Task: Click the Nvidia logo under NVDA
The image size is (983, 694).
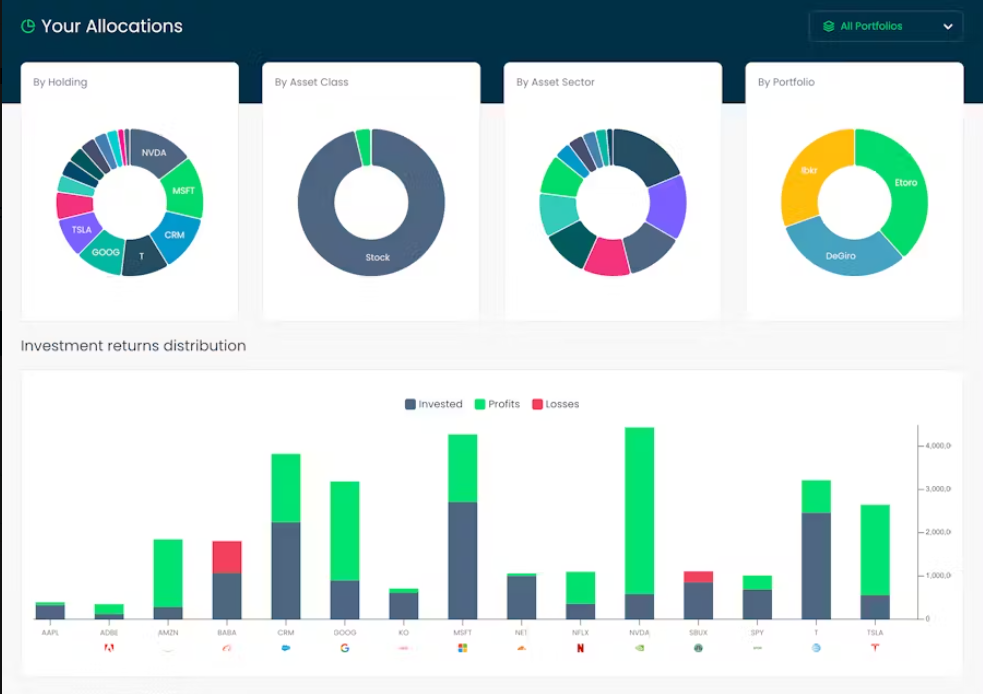Action: (639, 648)
